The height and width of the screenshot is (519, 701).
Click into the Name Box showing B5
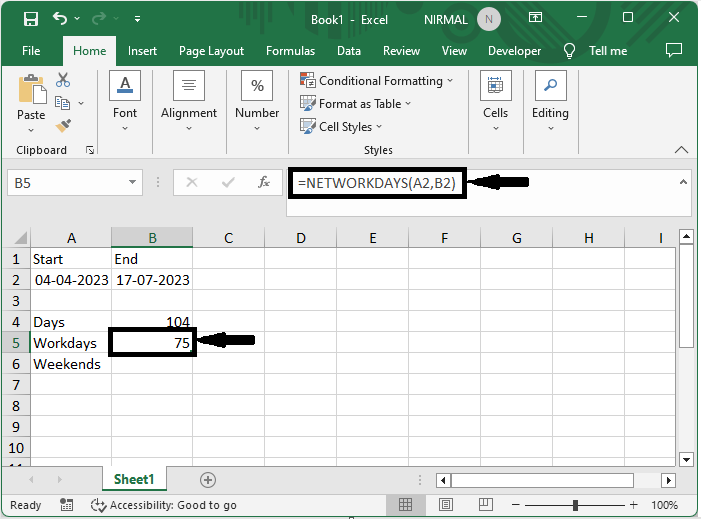[x=65, y=183]
